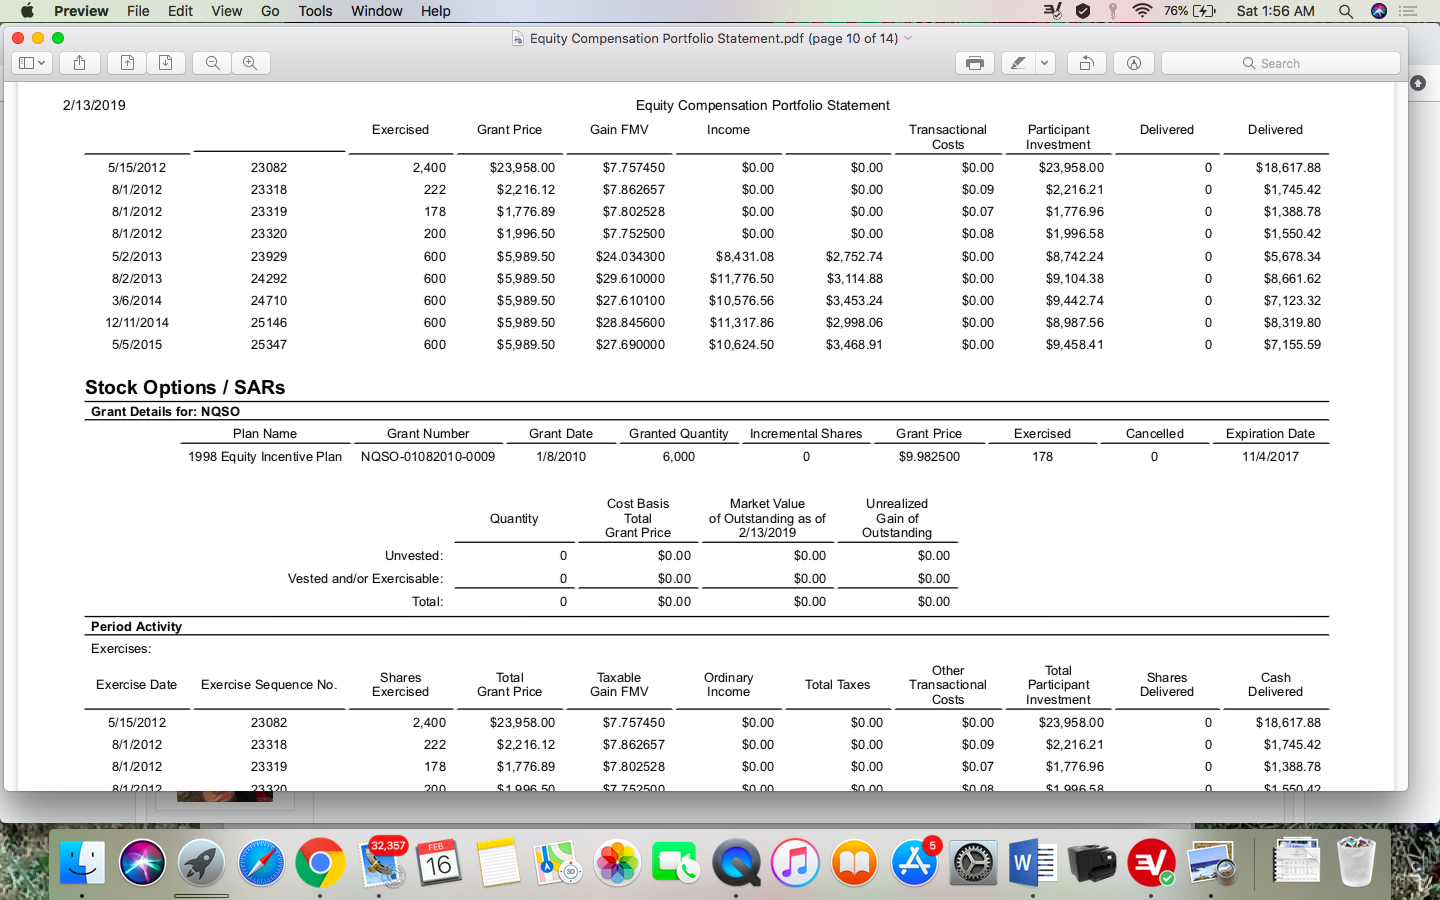1440x900 pixels.
Task: Go to previous page using up-arrow icon
Action: 127,63
